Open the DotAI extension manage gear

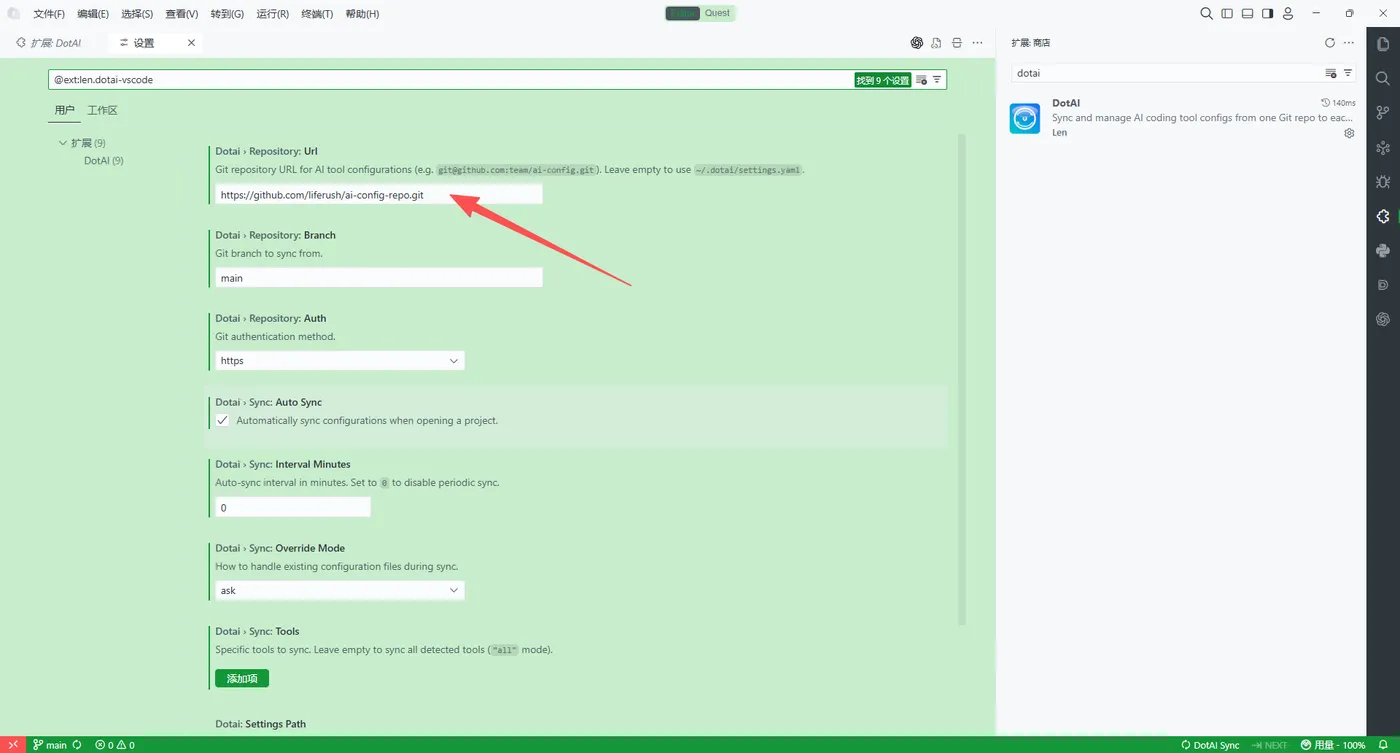pyautogui.click(x=1349, y=133)
